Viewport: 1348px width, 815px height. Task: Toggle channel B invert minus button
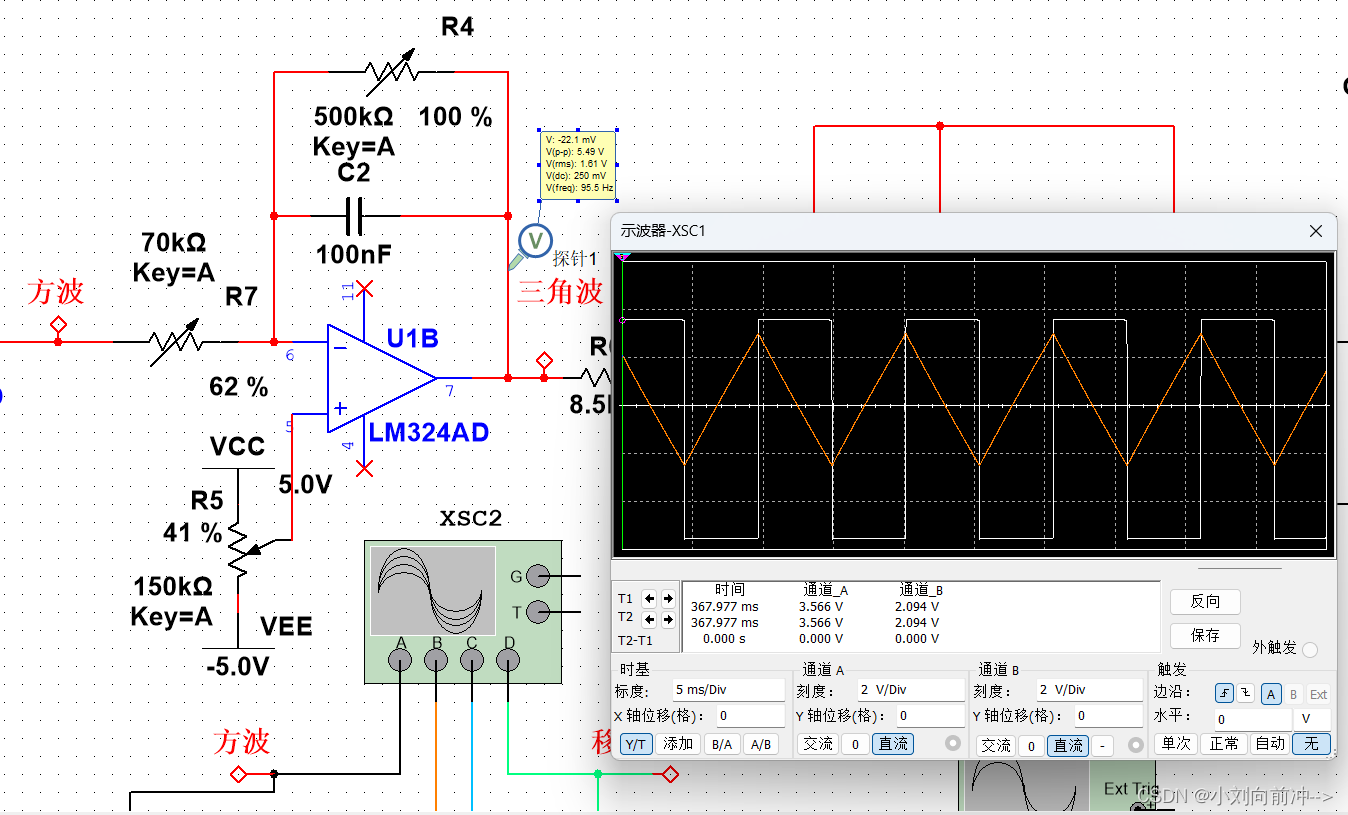pyautogui.click(x=1101, y=745)
